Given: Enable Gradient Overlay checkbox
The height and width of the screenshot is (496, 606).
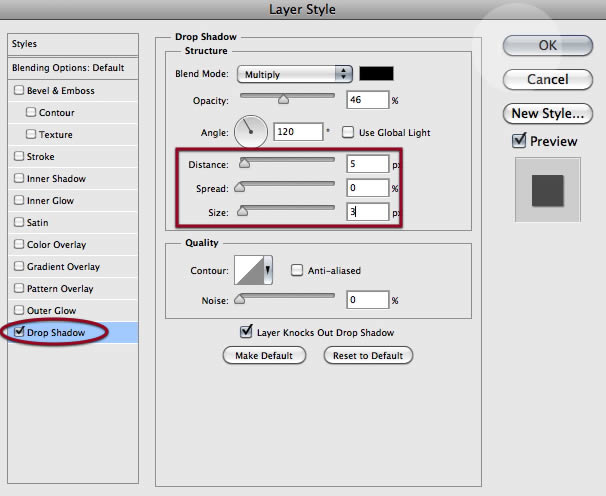Looking at the screenshot, I should click(x=19, y=266).
